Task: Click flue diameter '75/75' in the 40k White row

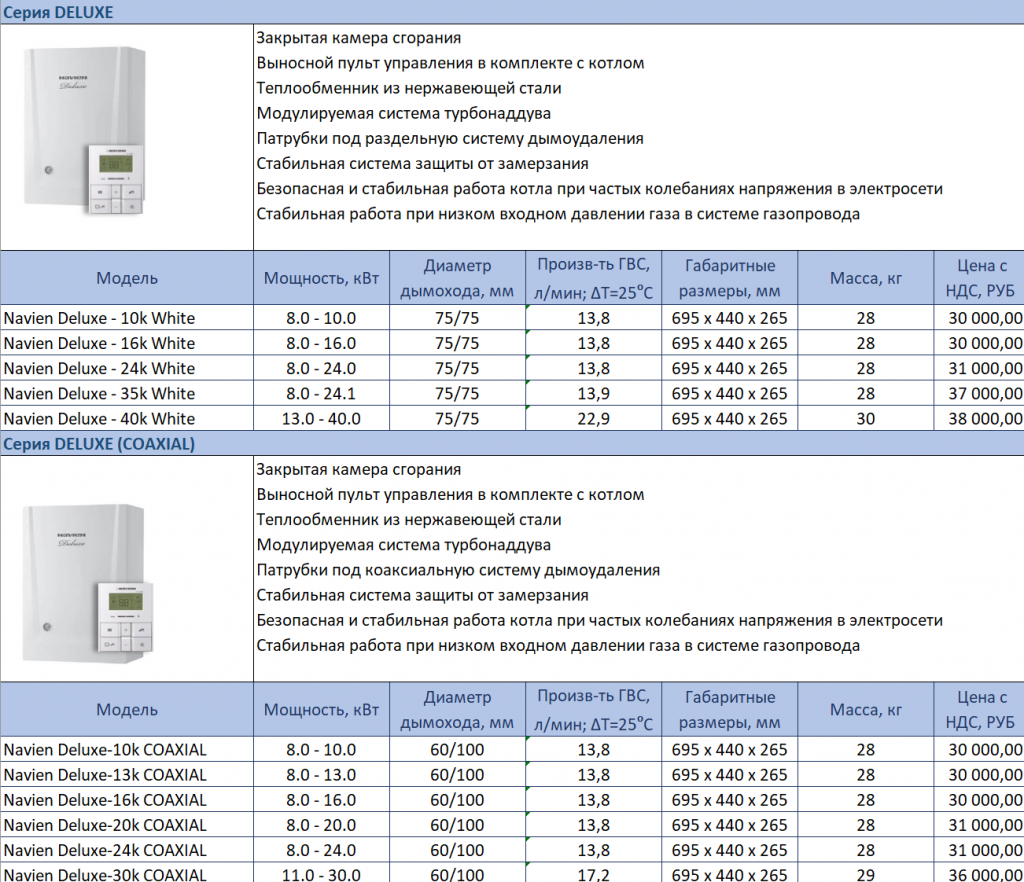Action: (457, 418)
